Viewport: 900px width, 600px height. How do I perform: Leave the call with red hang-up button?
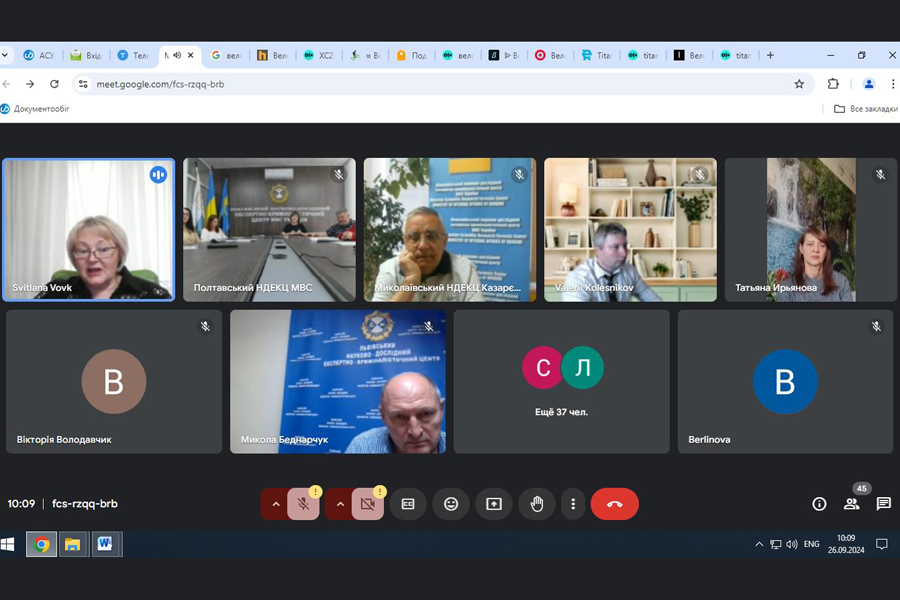click(x=614, y=504)
